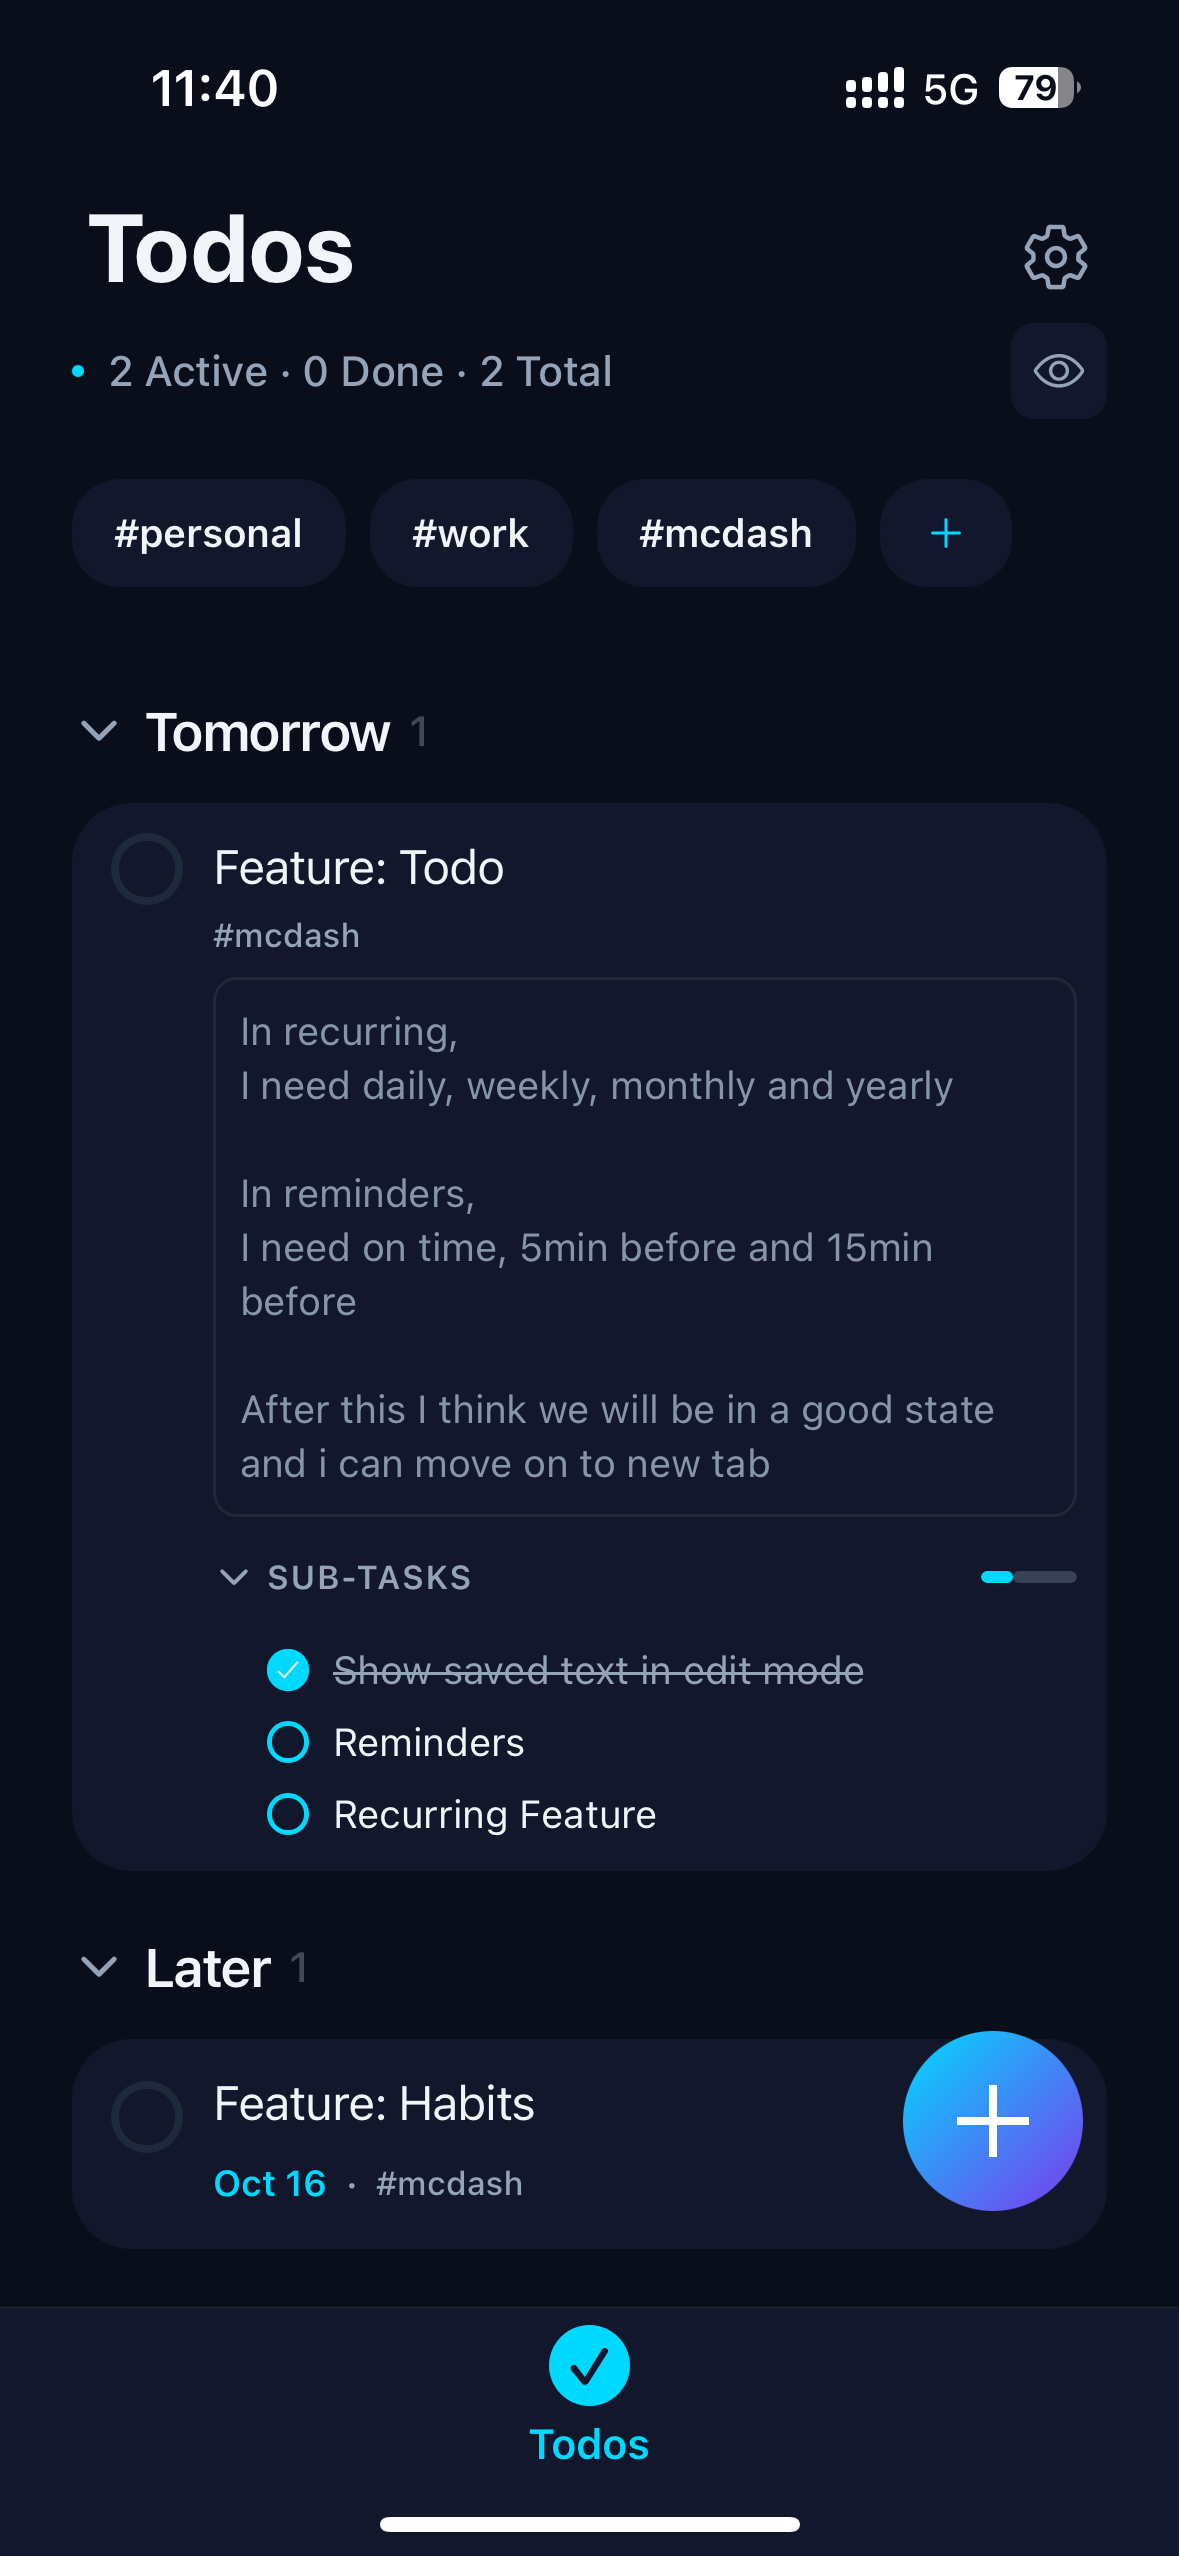The width and height of the screenshot is (1179, 2556).
Task: Tap the battery indicator in status bar
Action: point(1039,88)
